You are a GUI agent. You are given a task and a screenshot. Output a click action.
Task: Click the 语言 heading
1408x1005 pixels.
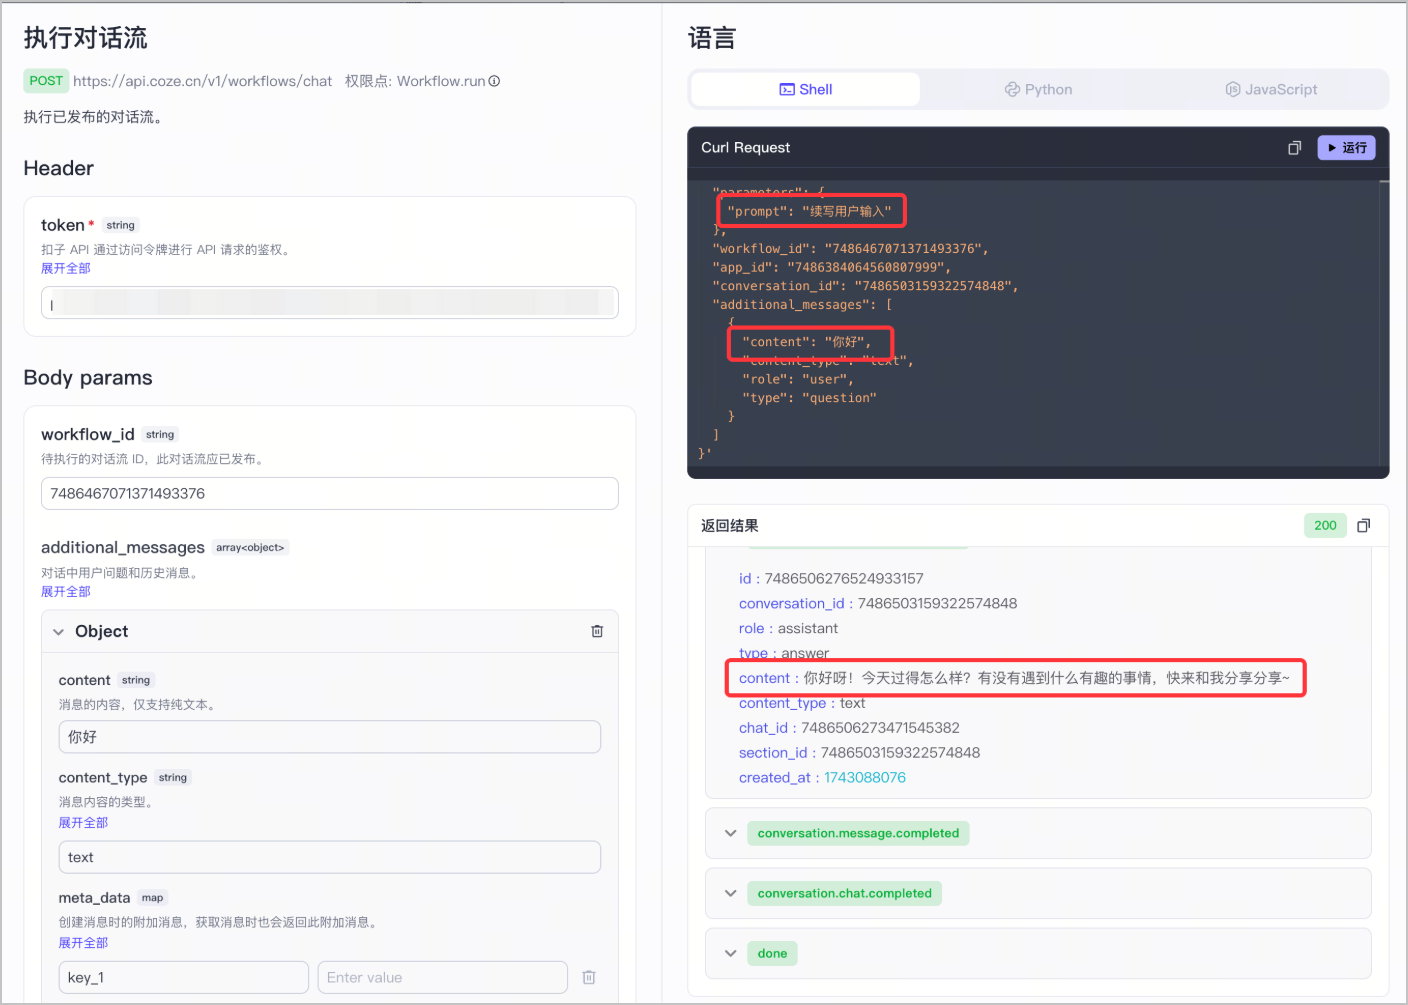pos(712,38)
